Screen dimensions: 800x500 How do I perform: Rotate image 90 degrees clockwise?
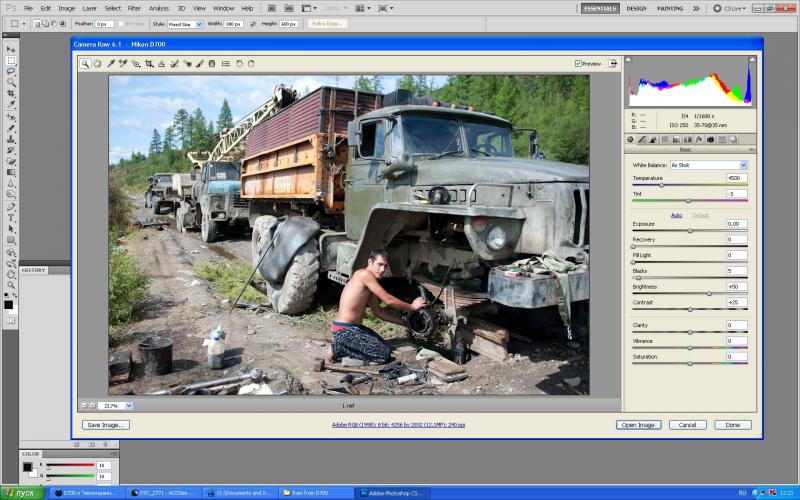coord(251,64)
